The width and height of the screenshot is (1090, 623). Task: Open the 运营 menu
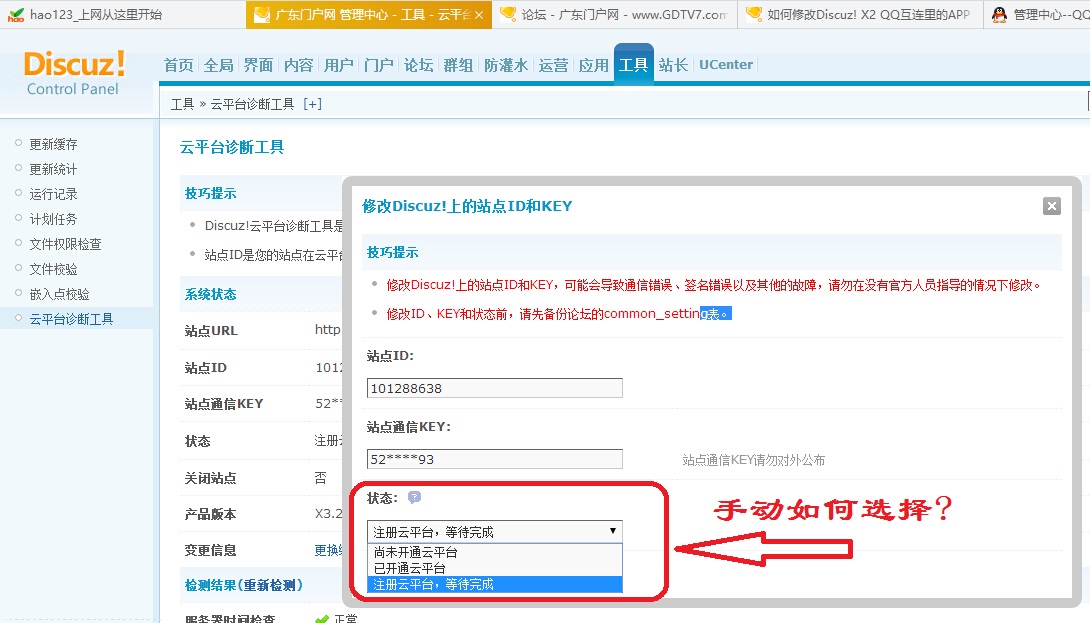tap(553, 65)
